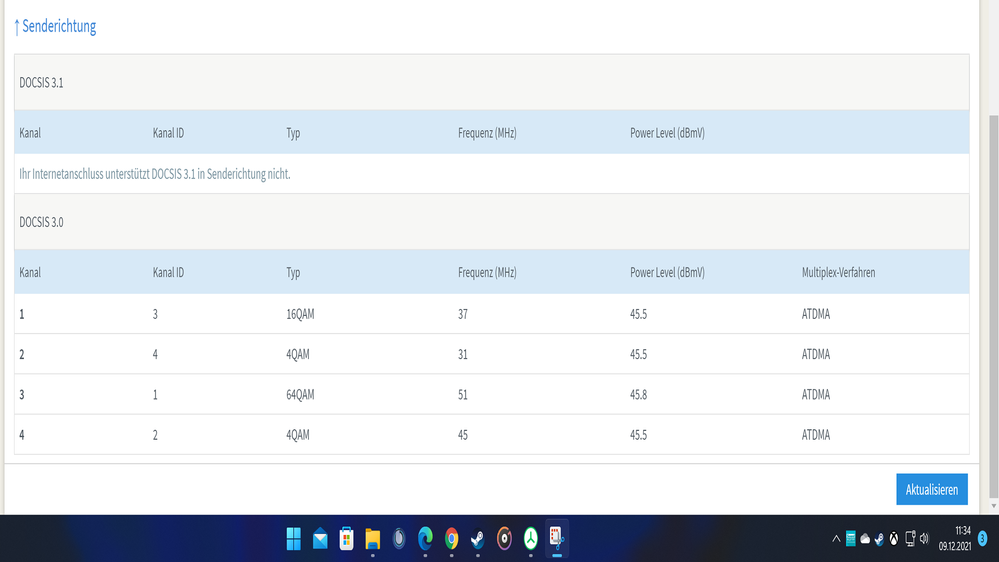This screenshot has width=999, height=562.
Task: Open the orange-ringed disc app in taskbar
Action: (x=504, y=539)
